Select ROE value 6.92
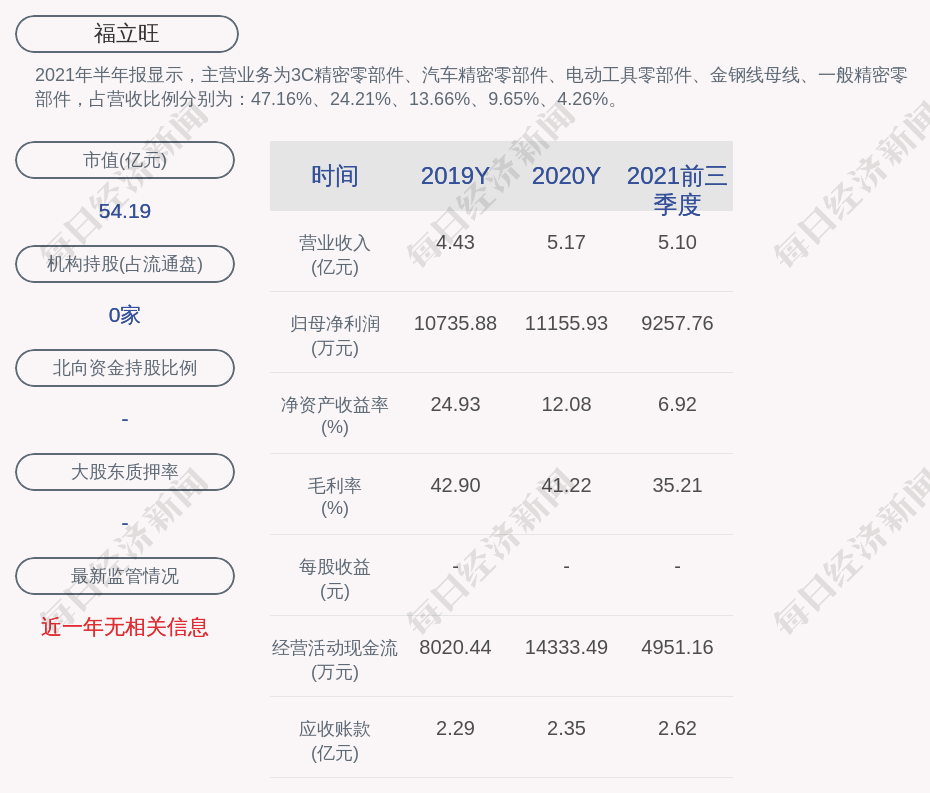 (x=677, y=404)
